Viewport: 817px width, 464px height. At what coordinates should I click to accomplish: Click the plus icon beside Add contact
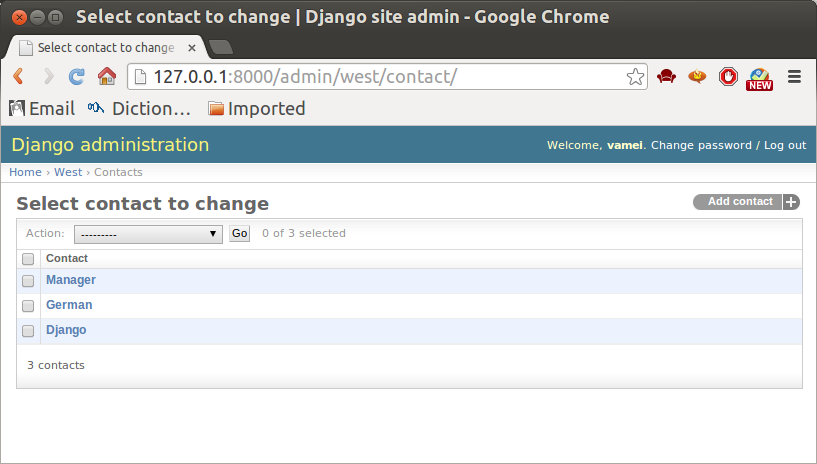(791, 202)
